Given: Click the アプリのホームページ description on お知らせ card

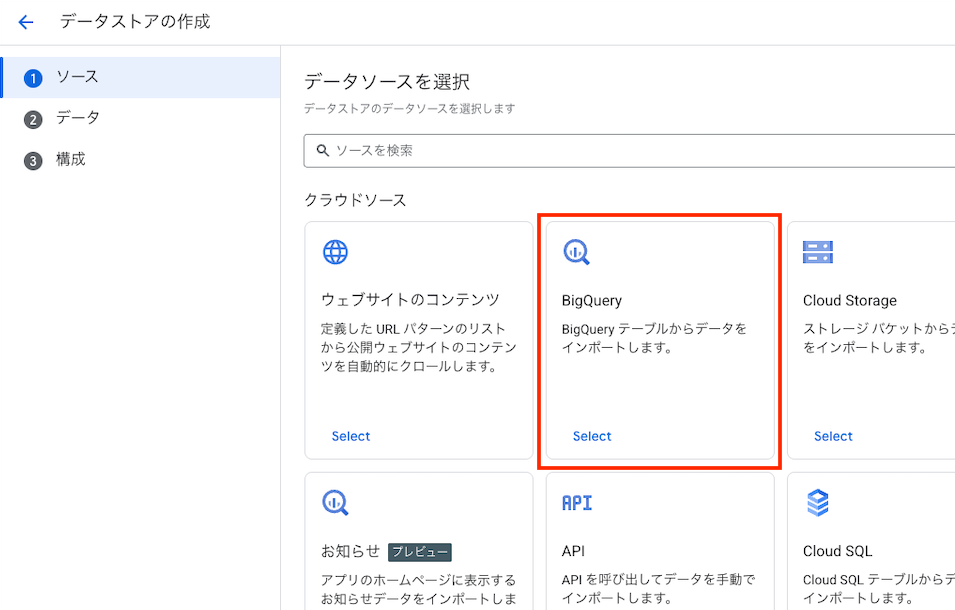Looking at the screenshot, I should (418, 589).
